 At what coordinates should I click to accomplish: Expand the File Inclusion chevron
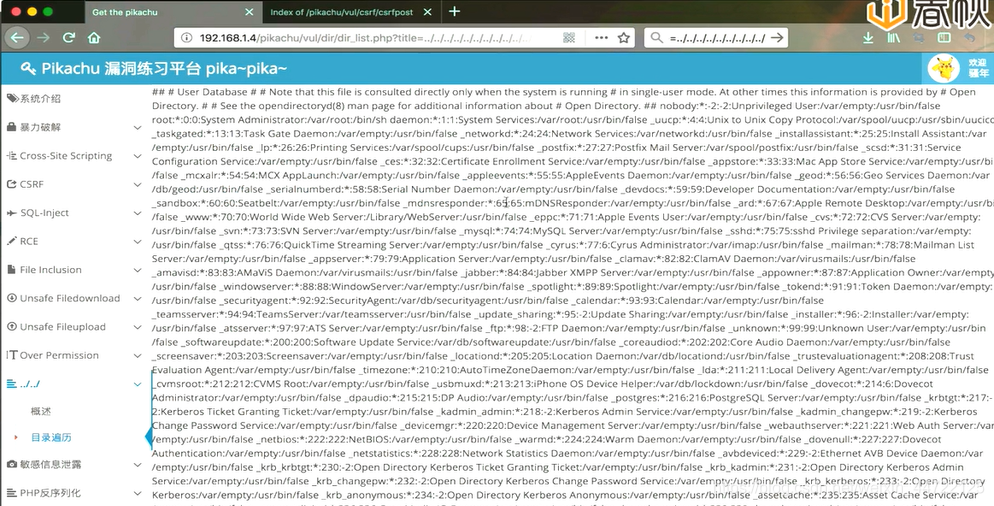click(137, 270)
